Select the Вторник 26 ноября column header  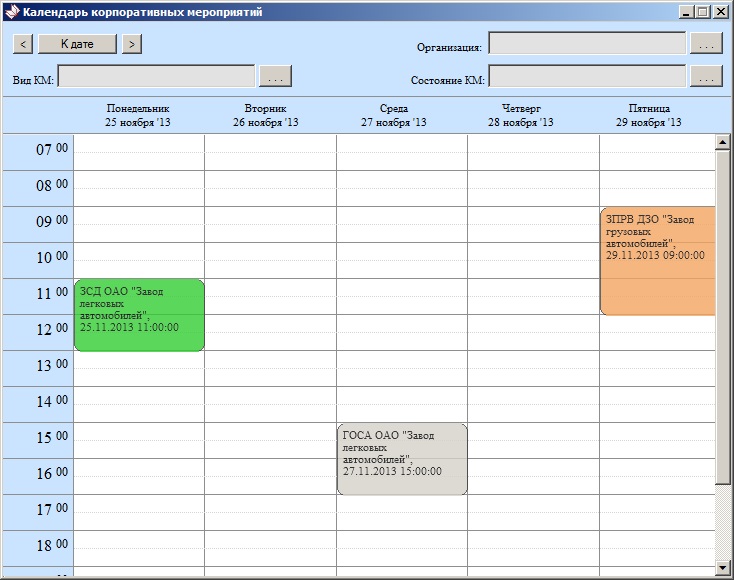[265, 115]
